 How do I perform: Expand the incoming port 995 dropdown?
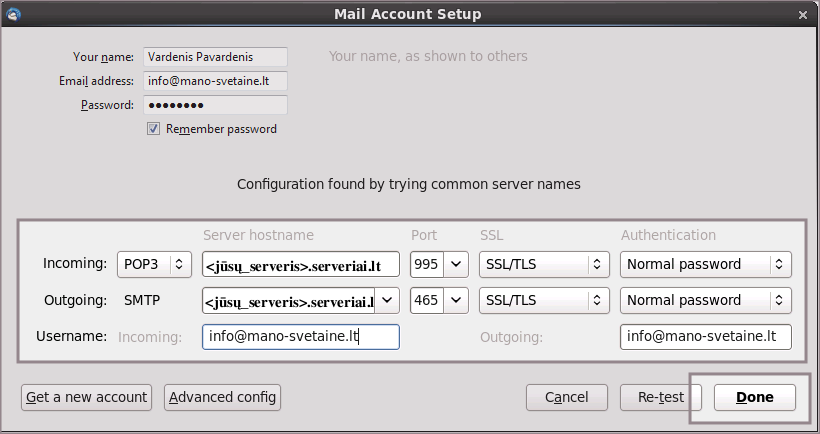(456, 264)
